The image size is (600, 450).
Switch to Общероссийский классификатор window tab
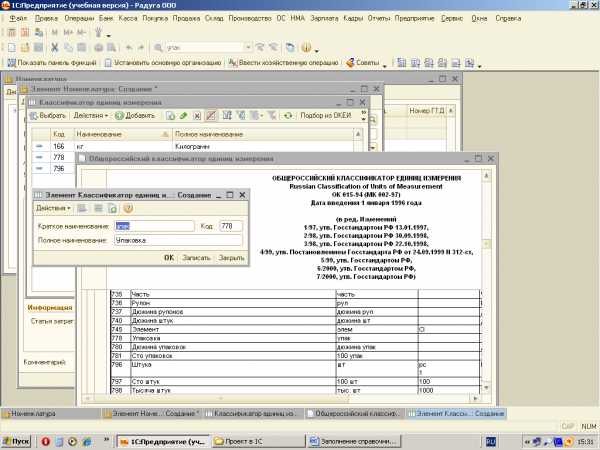coord(354,413)
